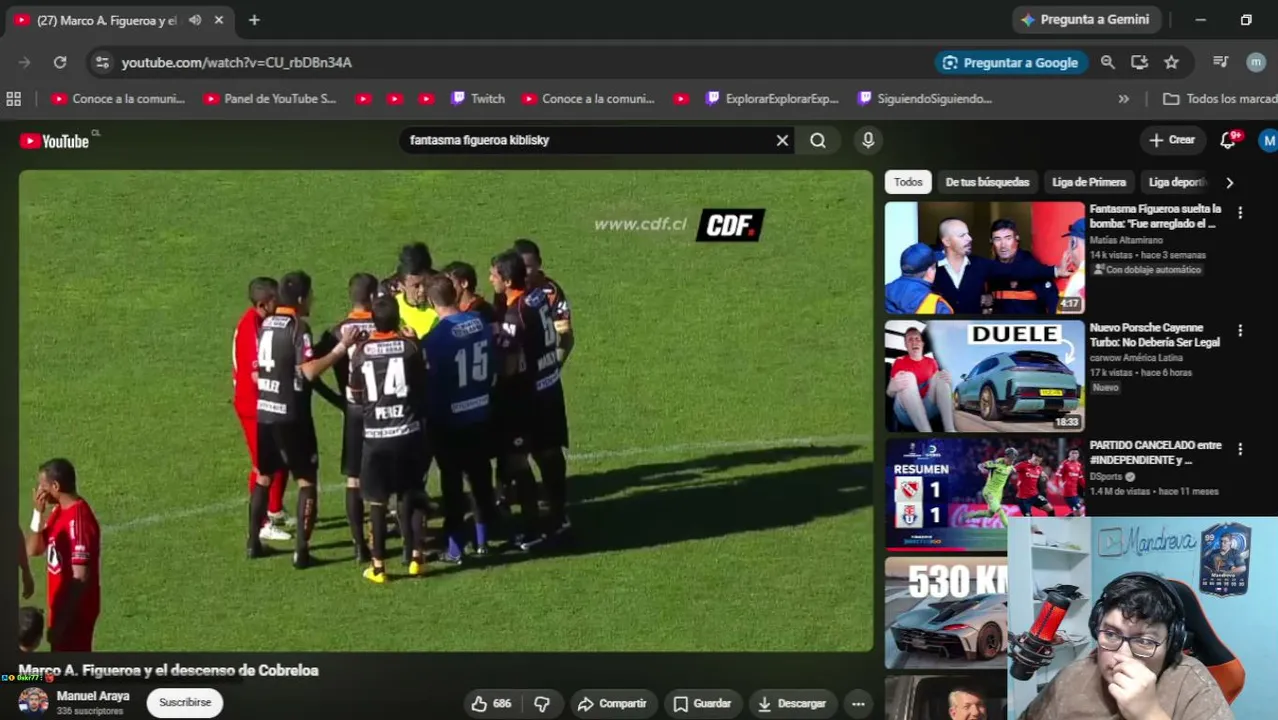
Task: Open a new browser tab
Action: pyautogui.click(x=254, y=20)
